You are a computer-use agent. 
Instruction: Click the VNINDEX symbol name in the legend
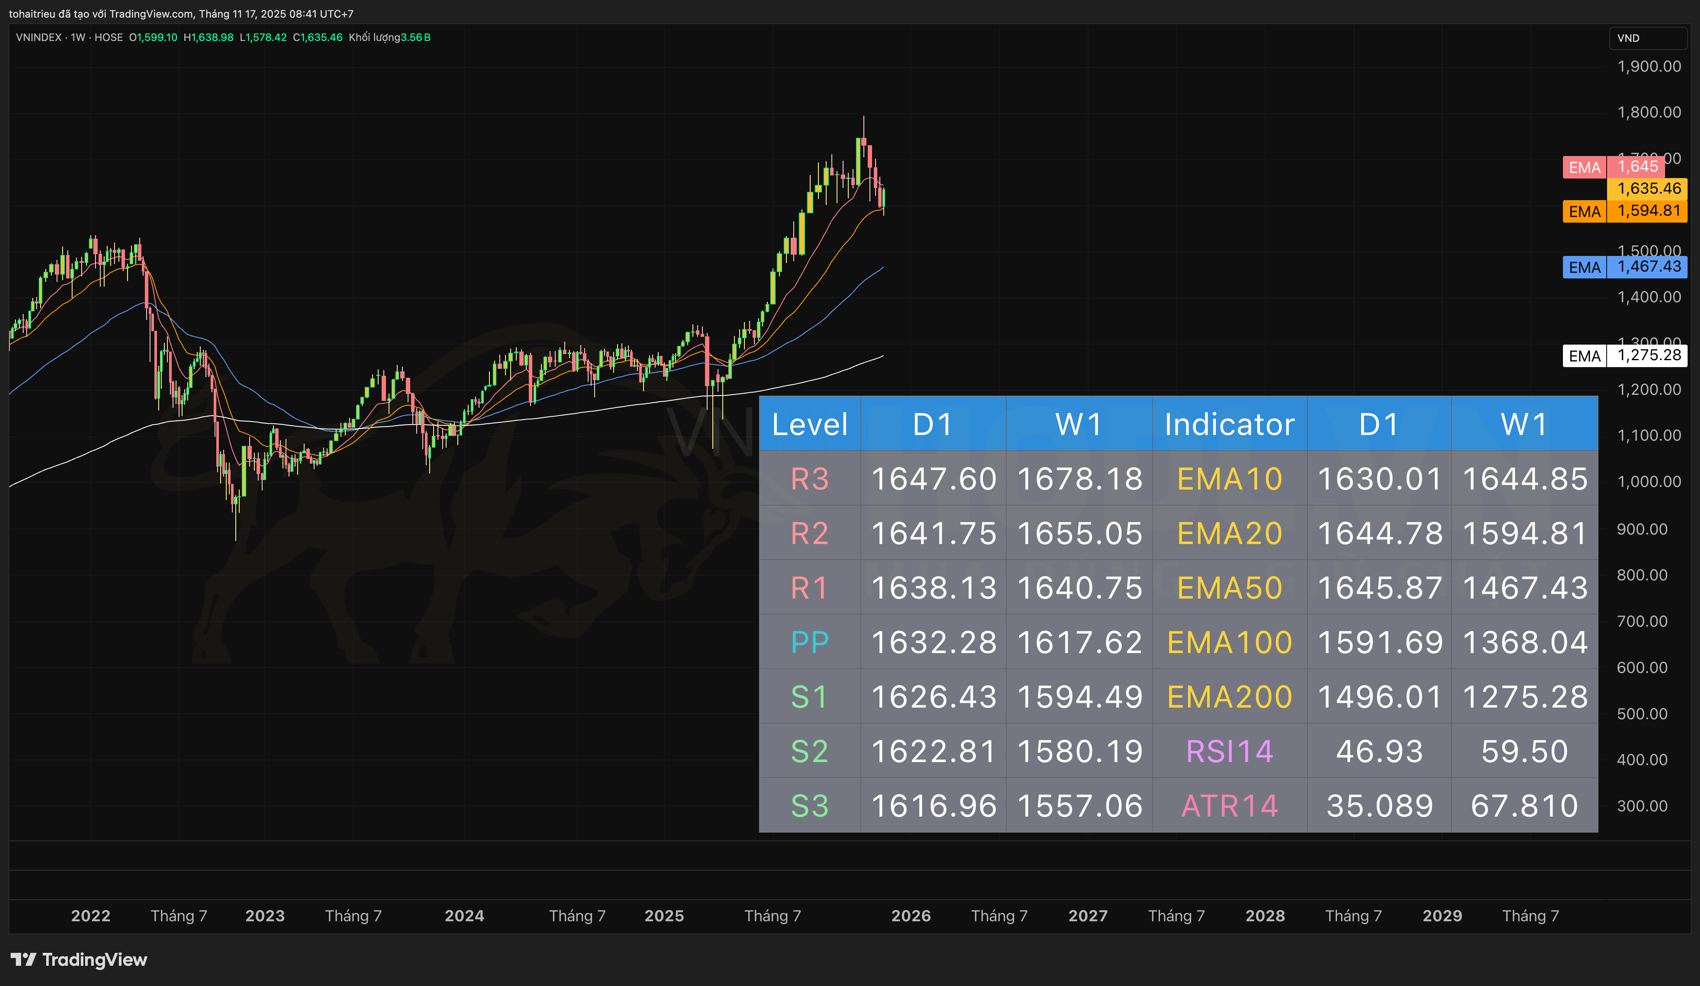click(x=39, y=38)
